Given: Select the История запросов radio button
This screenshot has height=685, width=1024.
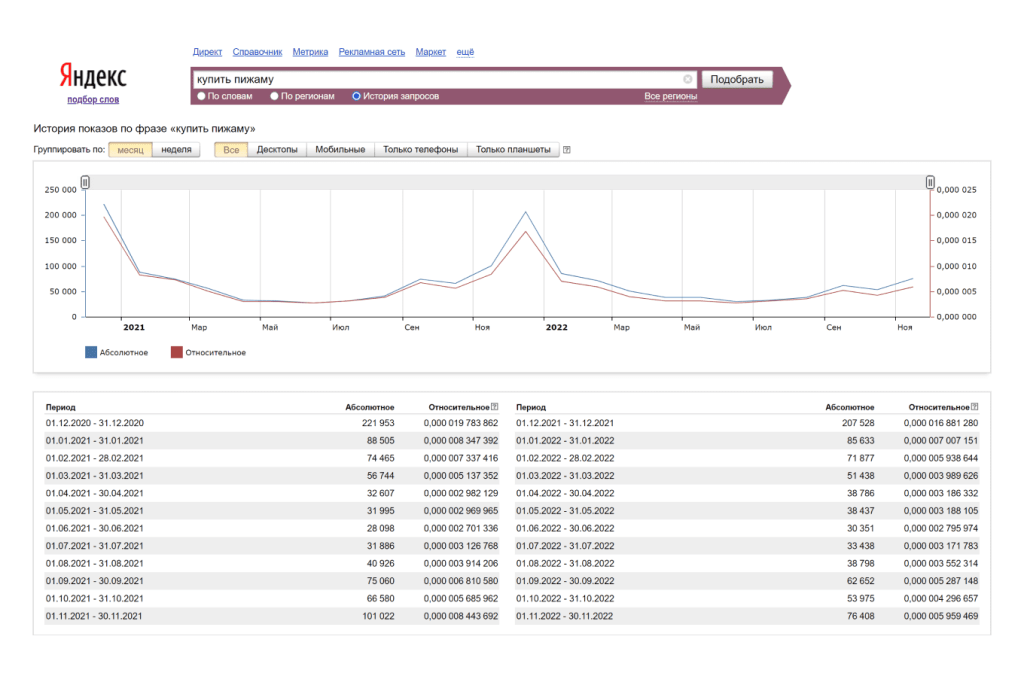Looking at the screenshot, I should 356,97.
